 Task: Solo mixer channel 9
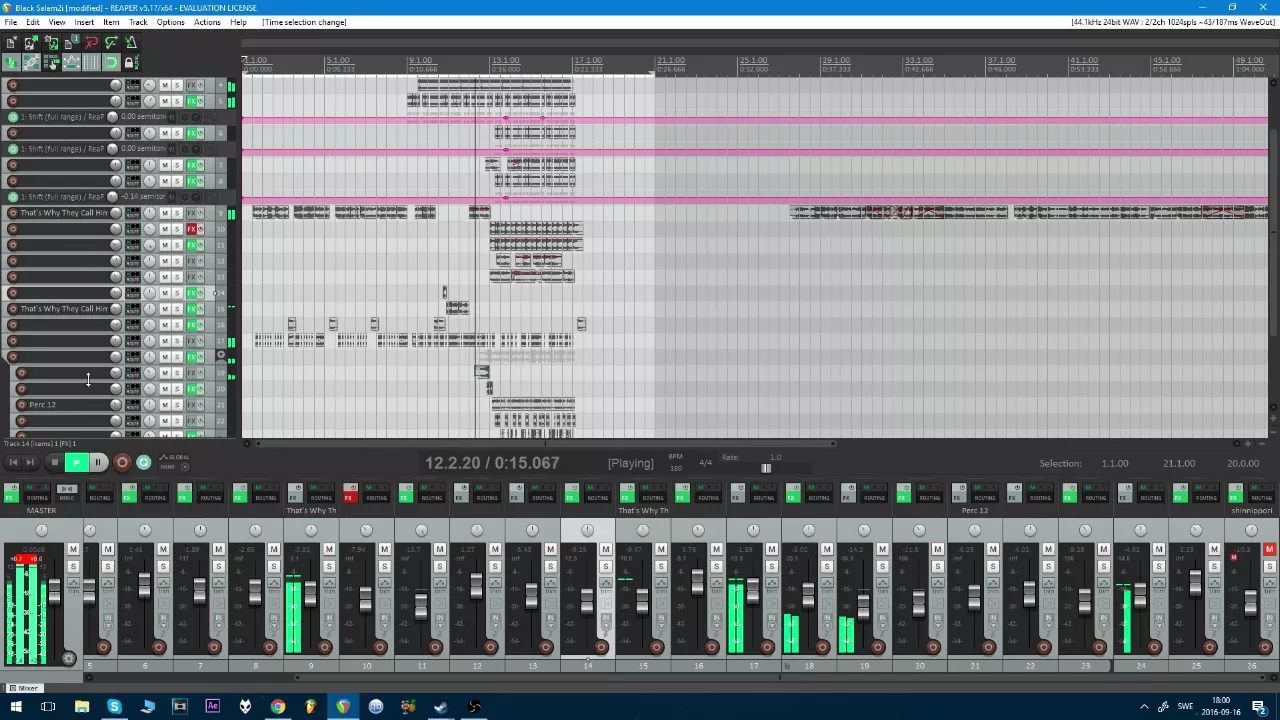[328, 567]
